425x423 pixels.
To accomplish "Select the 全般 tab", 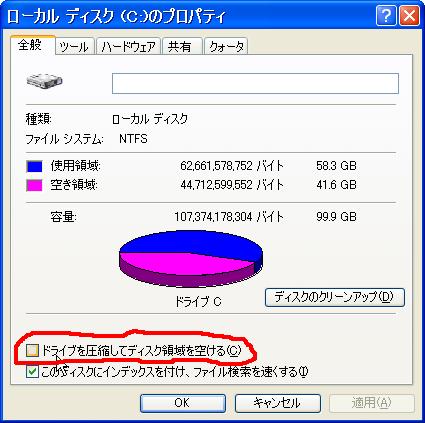I will click(32, 45).
